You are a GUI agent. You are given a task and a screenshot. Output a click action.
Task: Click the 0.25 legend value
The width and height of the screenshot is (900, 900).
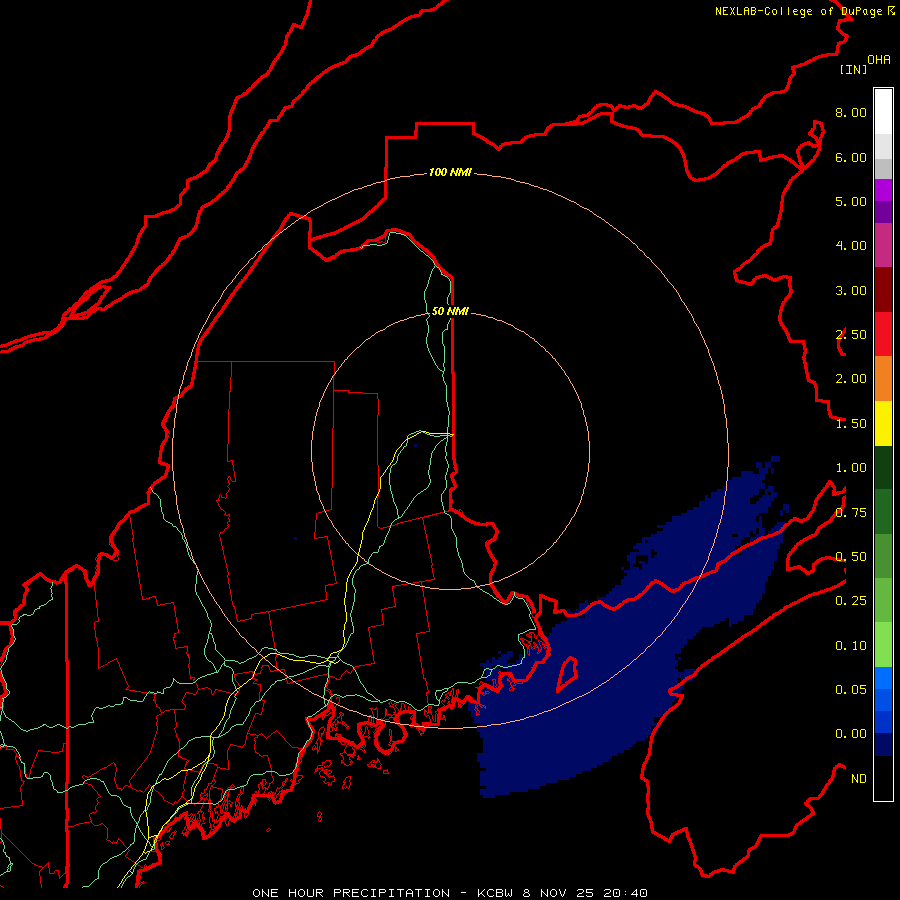(x=851, y=601)
